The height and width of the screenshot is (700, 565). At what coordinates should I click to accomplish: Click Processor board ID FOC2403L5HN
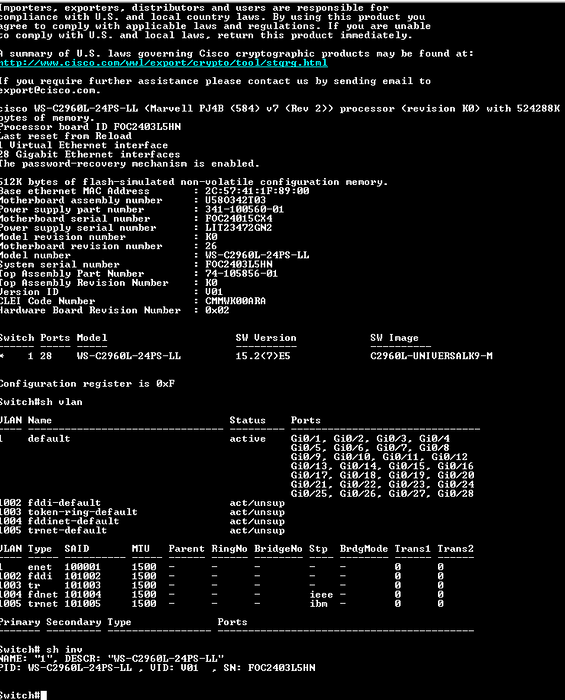click(90, 127)
